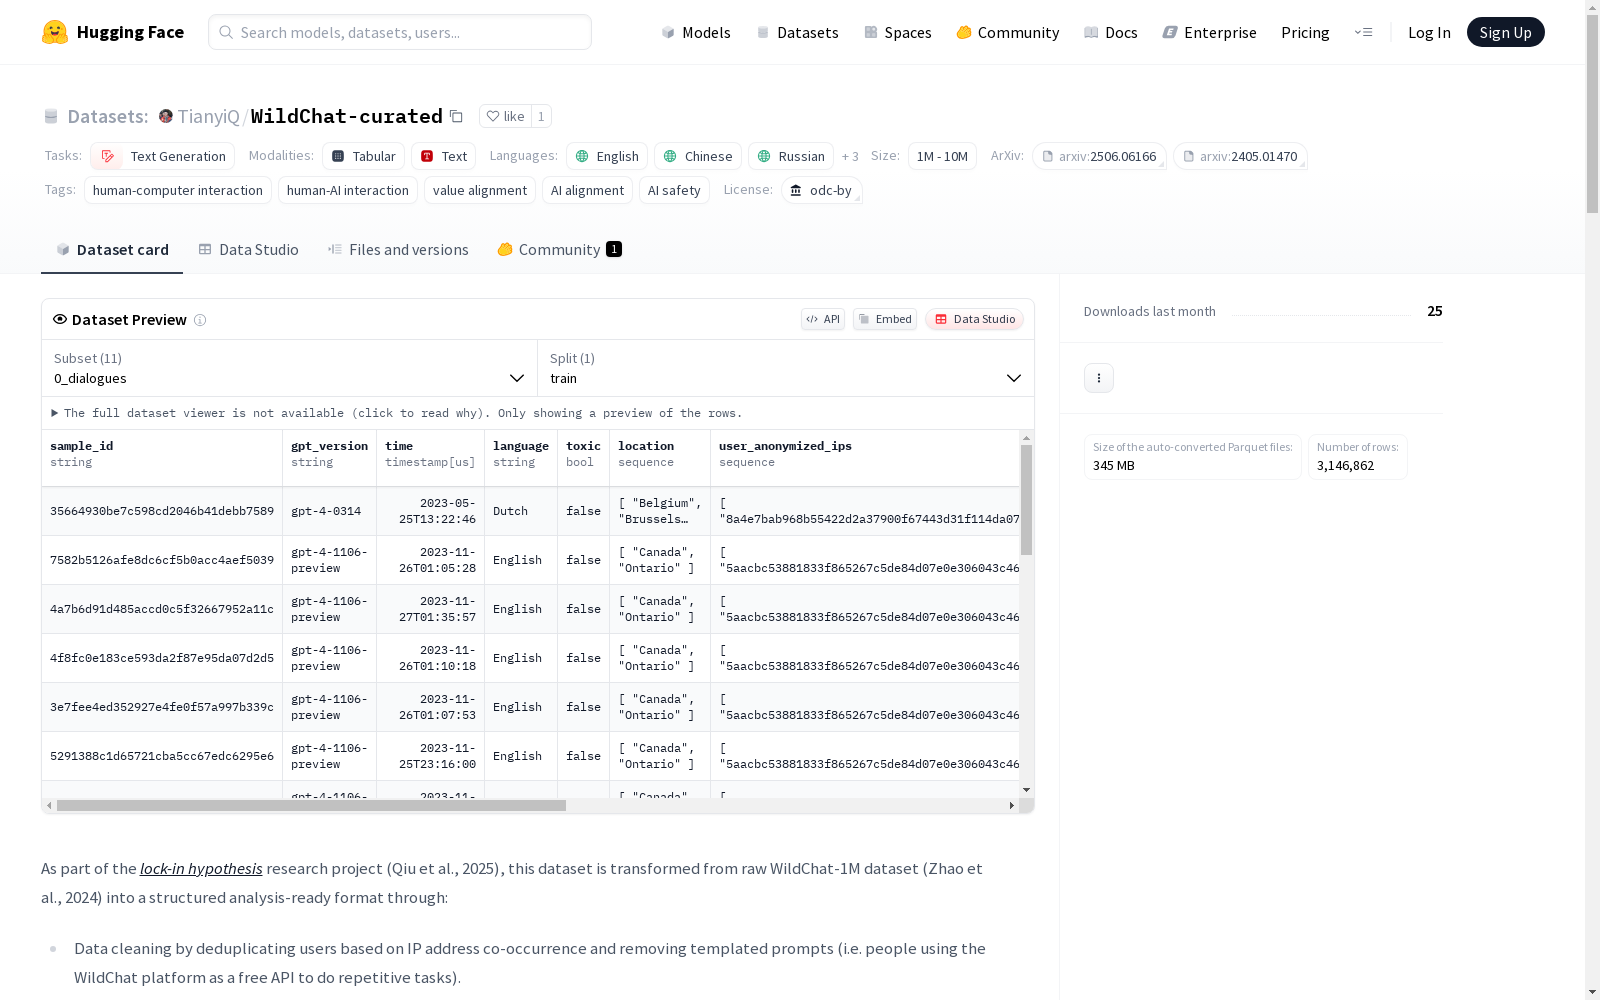Open the Files and versions tab
This screenshot has height=1000, width=1600.
[398, 250]
